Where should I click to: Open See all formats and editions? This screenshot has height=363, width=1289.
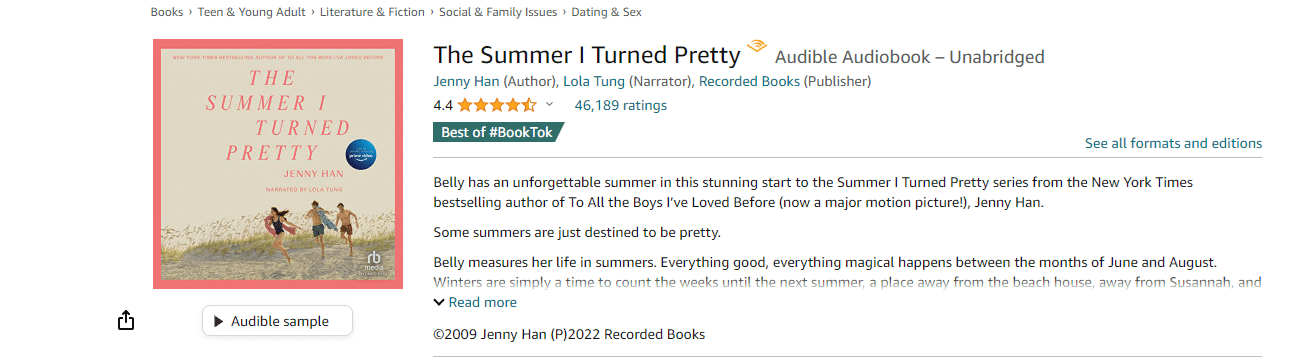coord(1173,143)
